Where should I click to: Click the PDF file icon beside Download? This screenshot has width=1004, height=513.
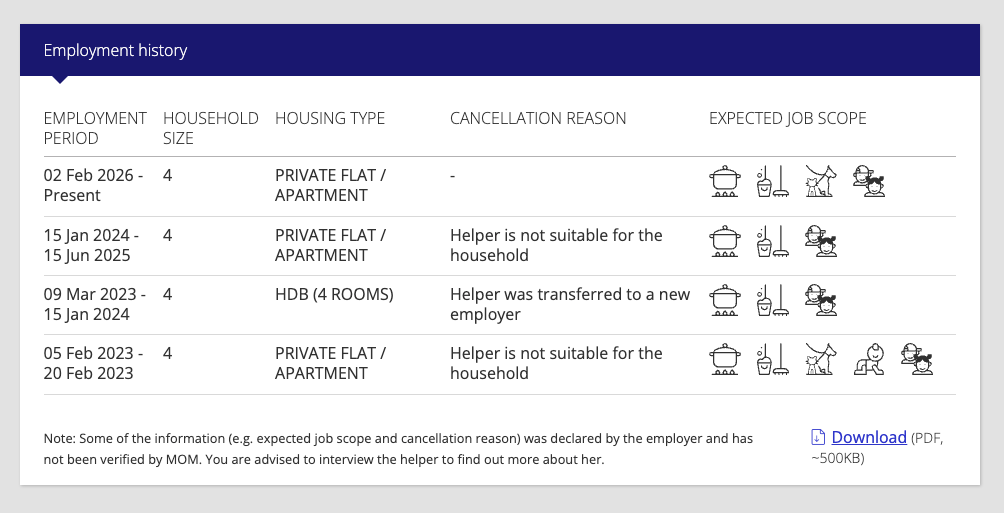coord(818,437)
